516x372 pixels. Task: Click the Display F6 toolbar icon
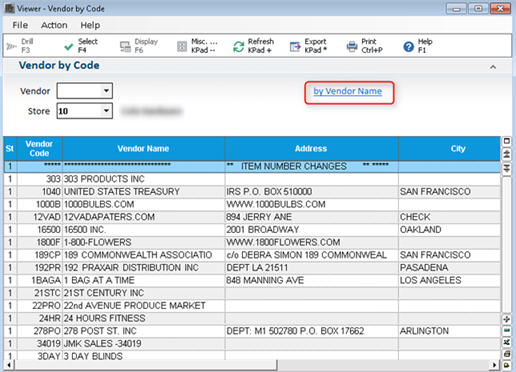coord(125,46)
